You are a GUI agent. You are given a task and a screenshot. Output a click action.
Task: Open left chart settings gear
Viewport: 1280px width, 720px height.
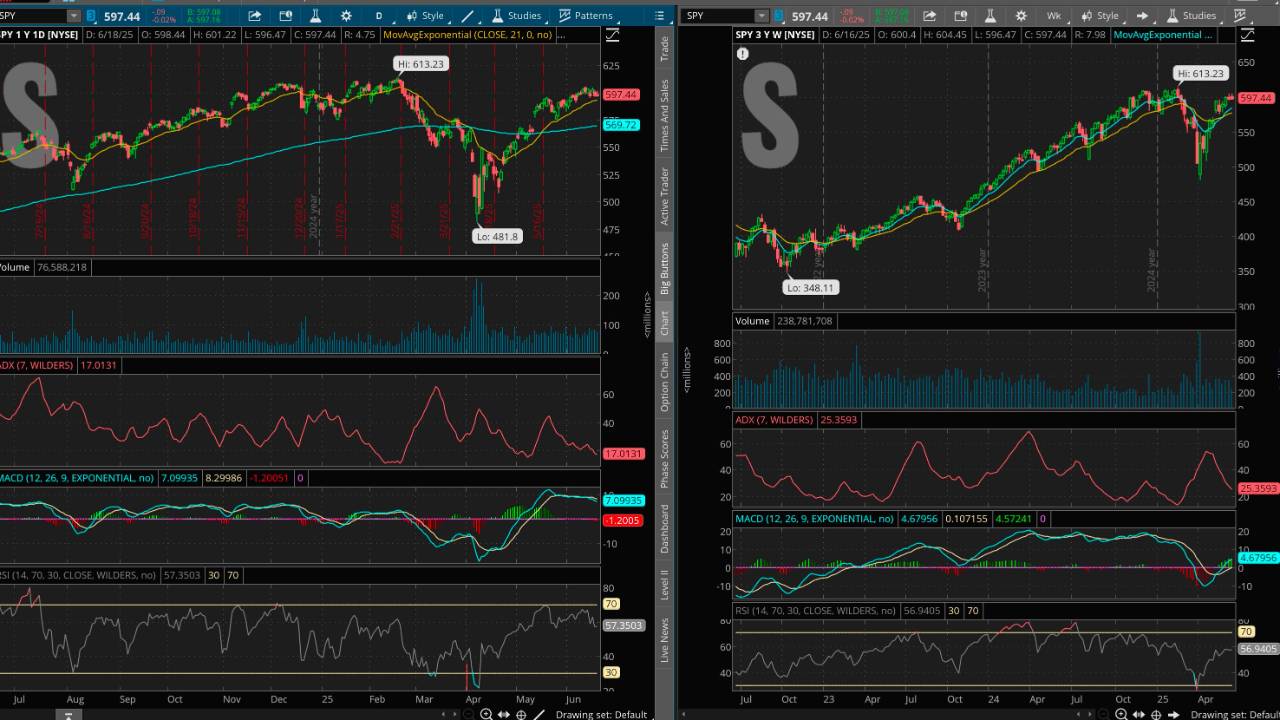pyautogui.click(x=346, y=16)
